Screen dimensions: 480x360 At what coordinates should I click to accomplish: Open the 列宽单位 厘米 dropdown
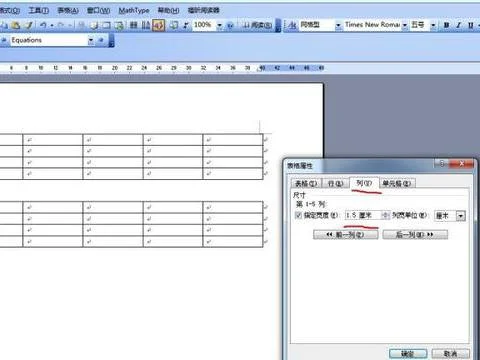coord(461,216)
